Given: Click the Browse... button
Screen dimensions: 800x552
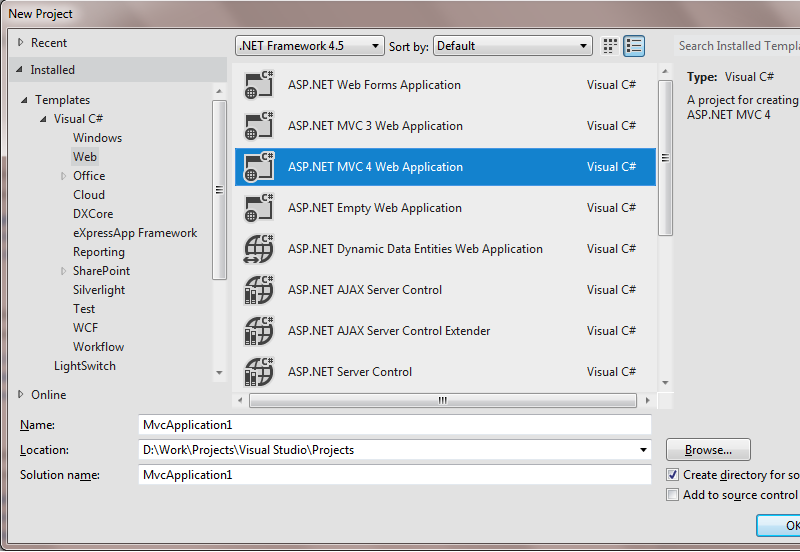Looking at the screenshot, I should click(708, 450).
